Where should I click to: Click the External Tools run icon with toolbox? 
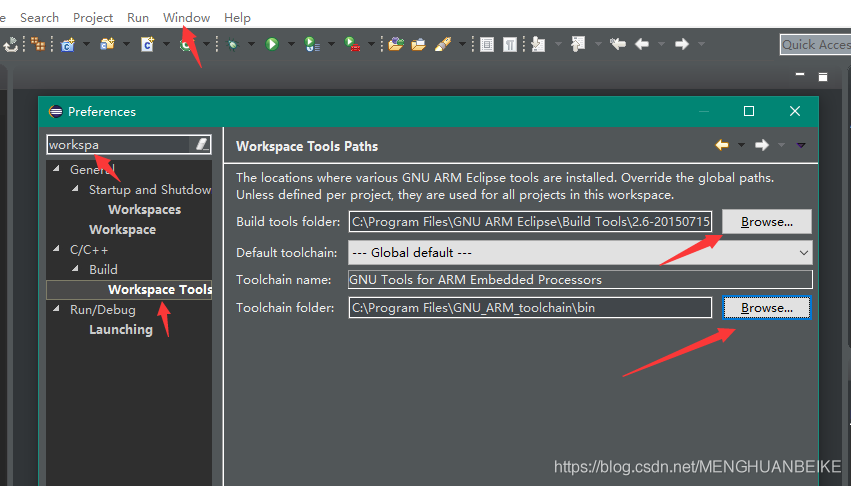[352, 44]
